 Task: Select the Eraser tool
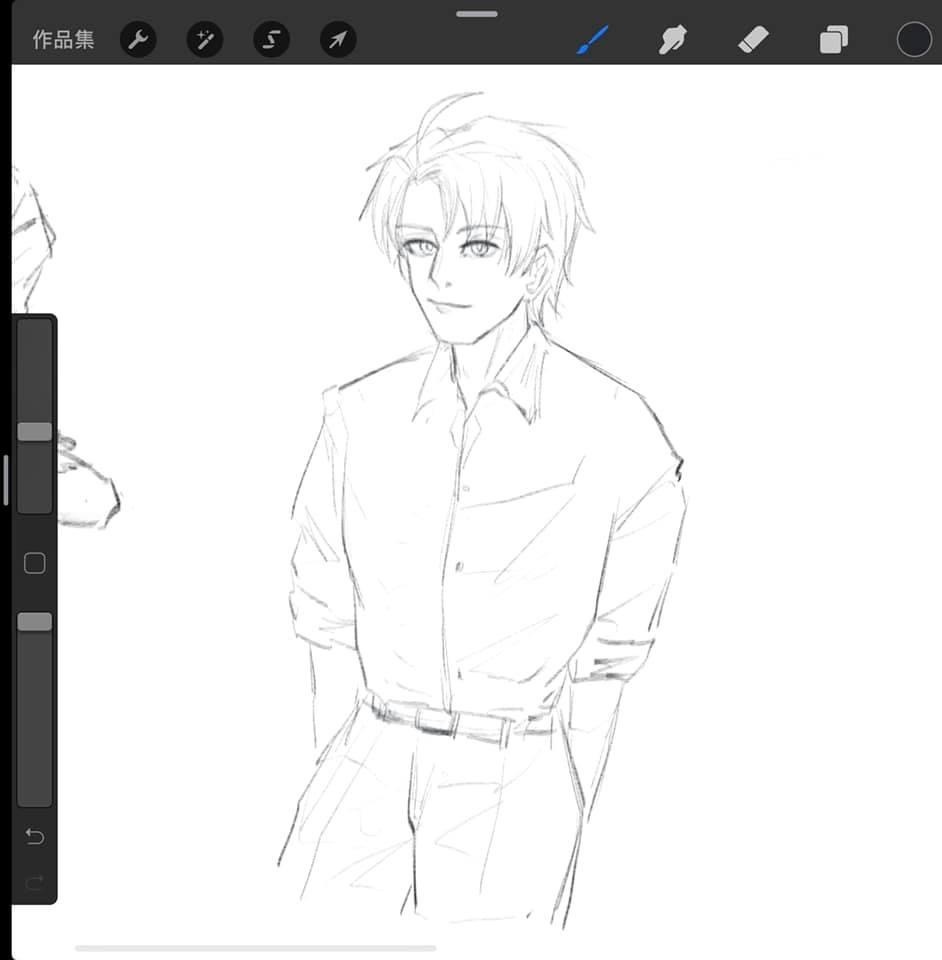[x=753, y=40]
